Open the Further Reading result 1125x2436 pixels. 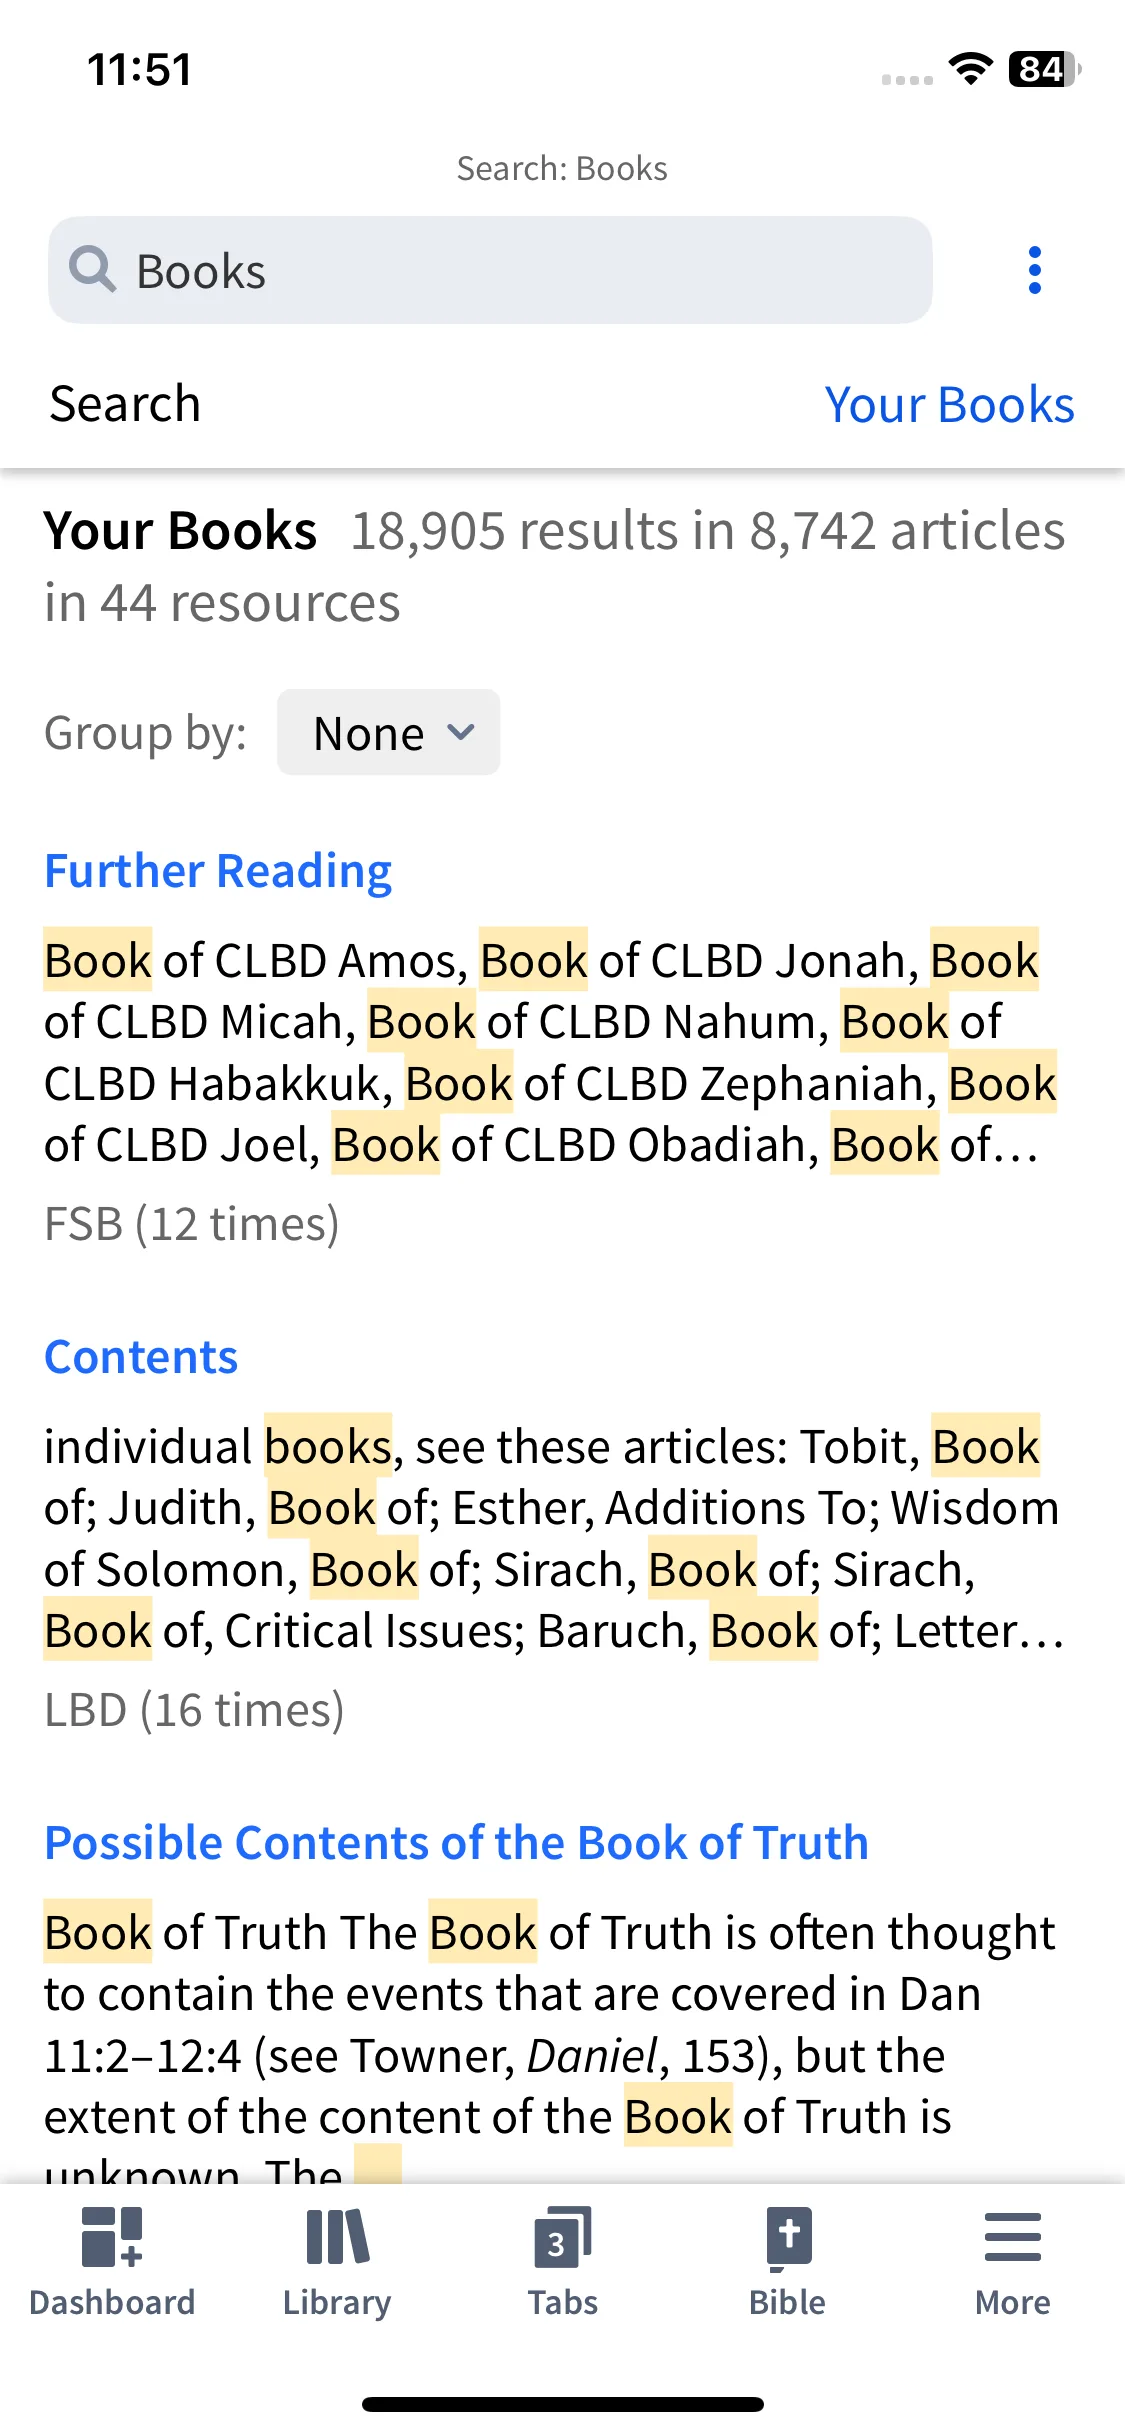(218, 871)
